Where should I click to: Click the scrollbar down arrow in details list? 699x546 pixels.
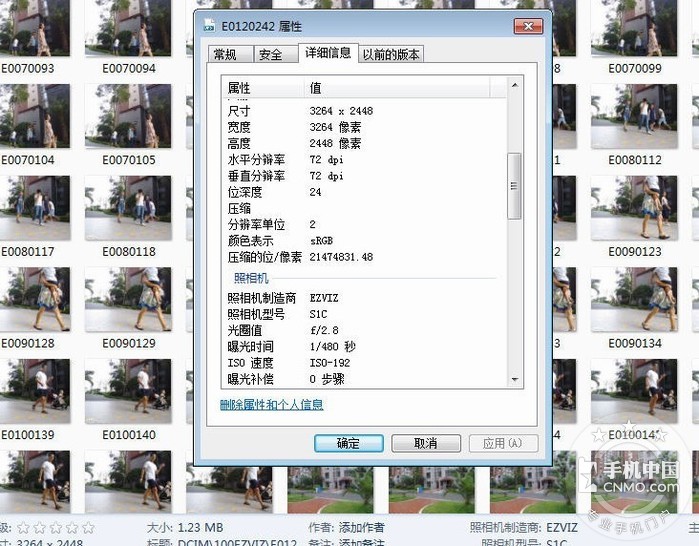tap(515, 379)
